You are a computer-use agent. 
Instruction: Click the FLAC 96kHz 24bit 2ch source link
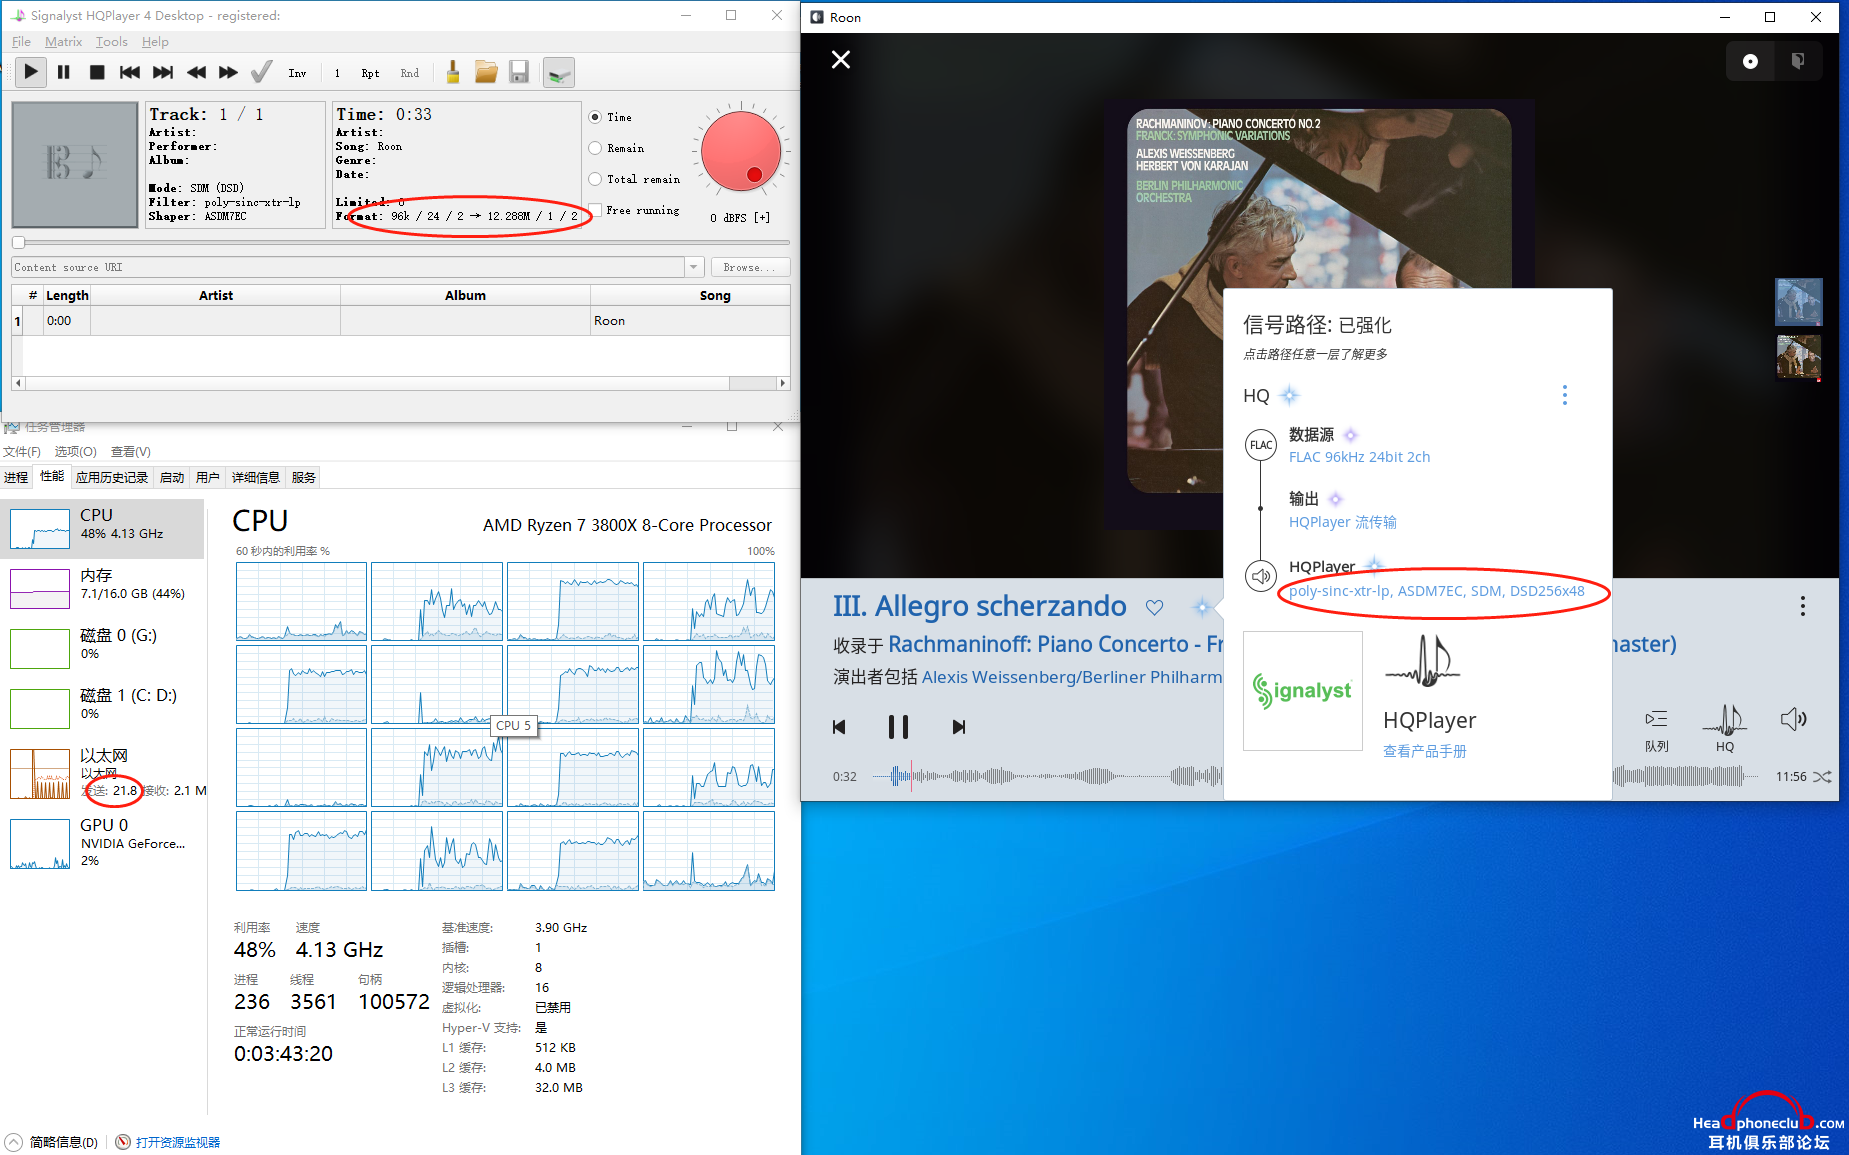point(1359,457)
